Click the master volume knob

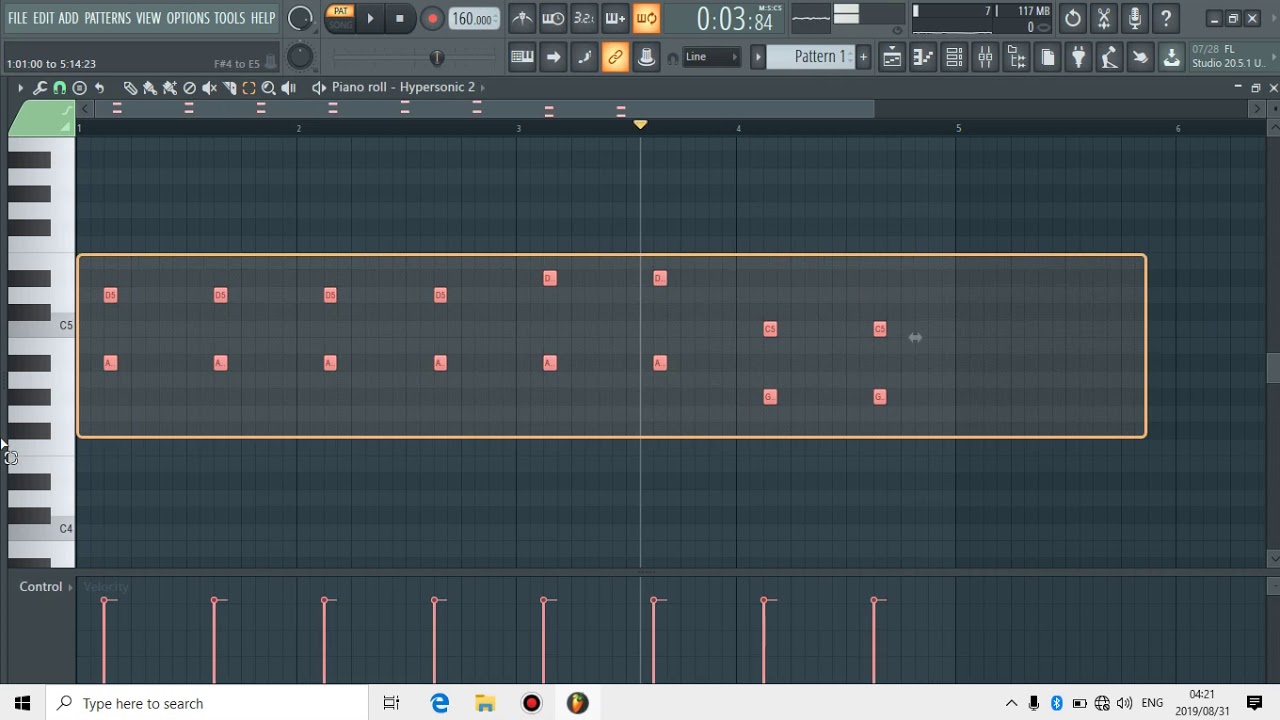pyautogui.click(x=300, y=18)
